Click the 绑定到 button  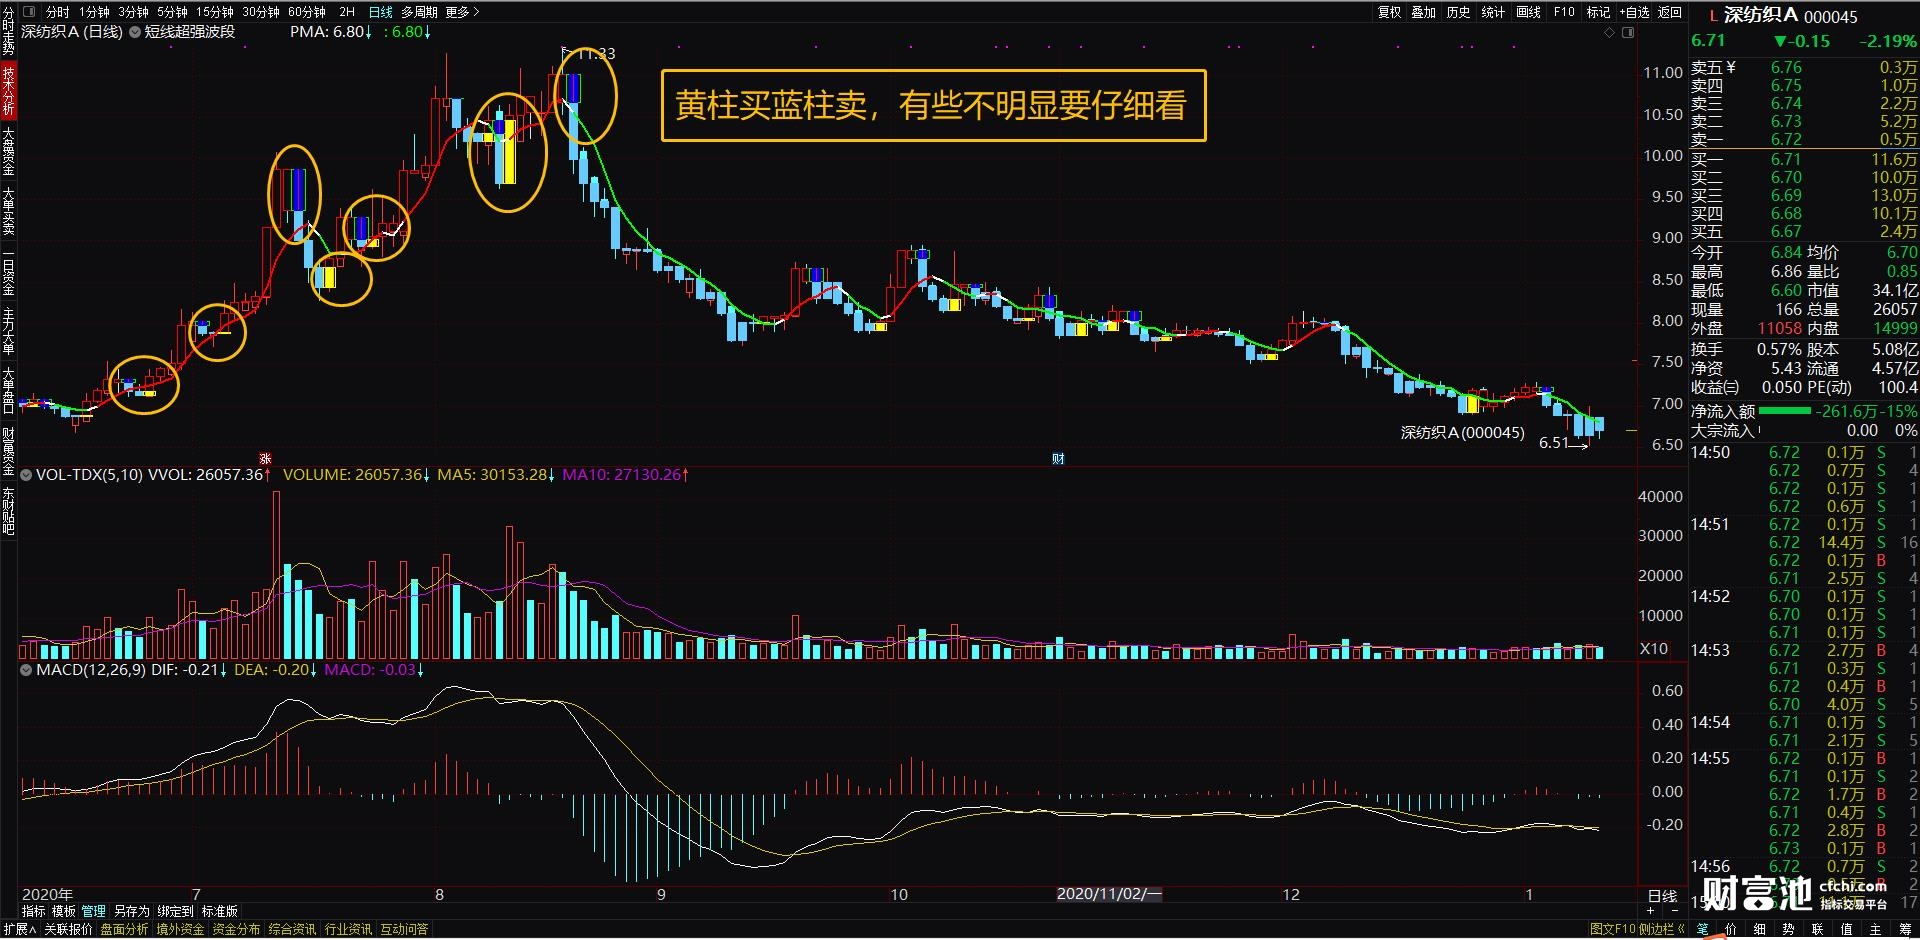click(x=175, y=911)
